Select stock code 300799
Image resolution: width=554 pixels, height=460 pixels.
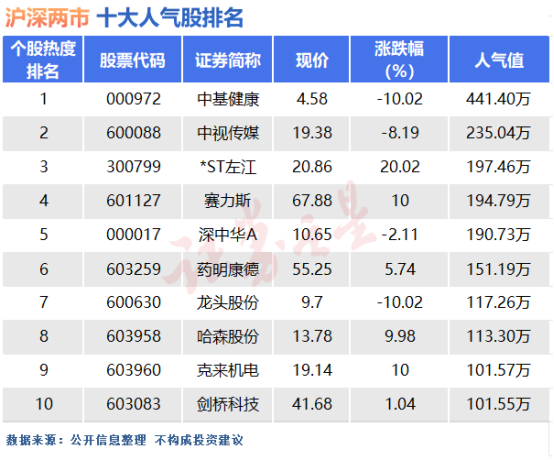pyautogui.click(x=134, y=167)
